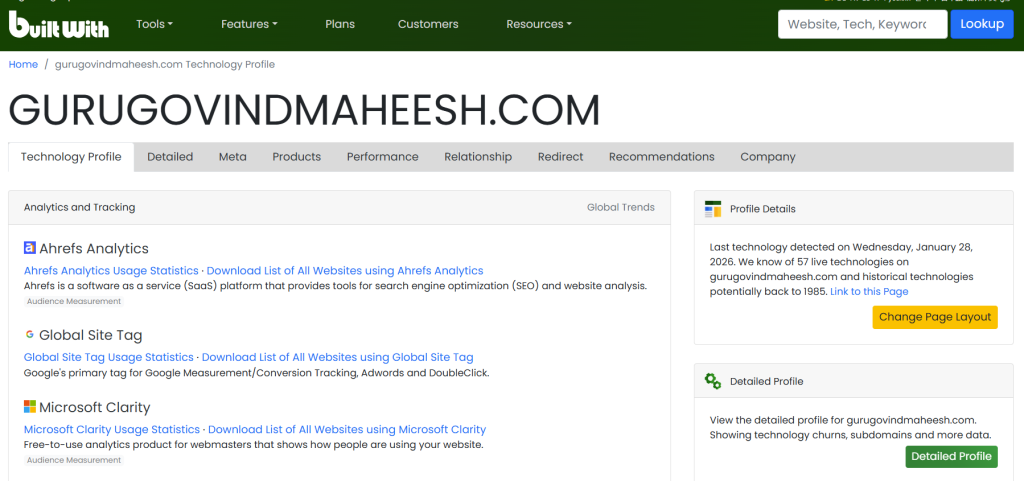1024x481 pixels.
Task: Open the Products tab
Action: click(296, 157)
